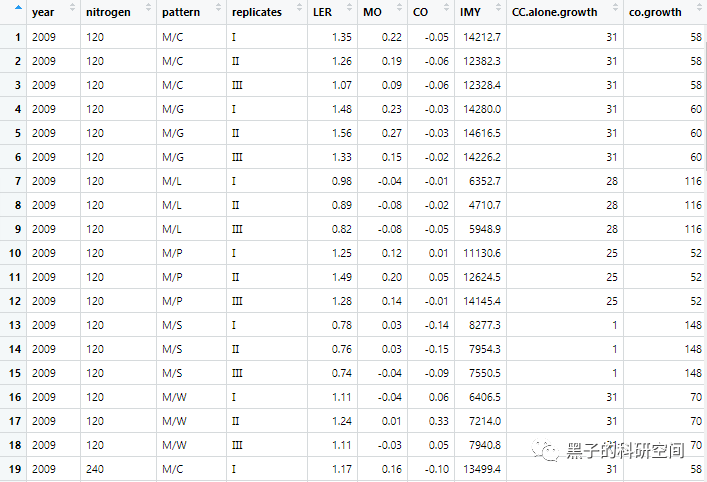
Task: Click CO value -0.14 in row 13
Action: pyautogui.click(x=436, y=325)
